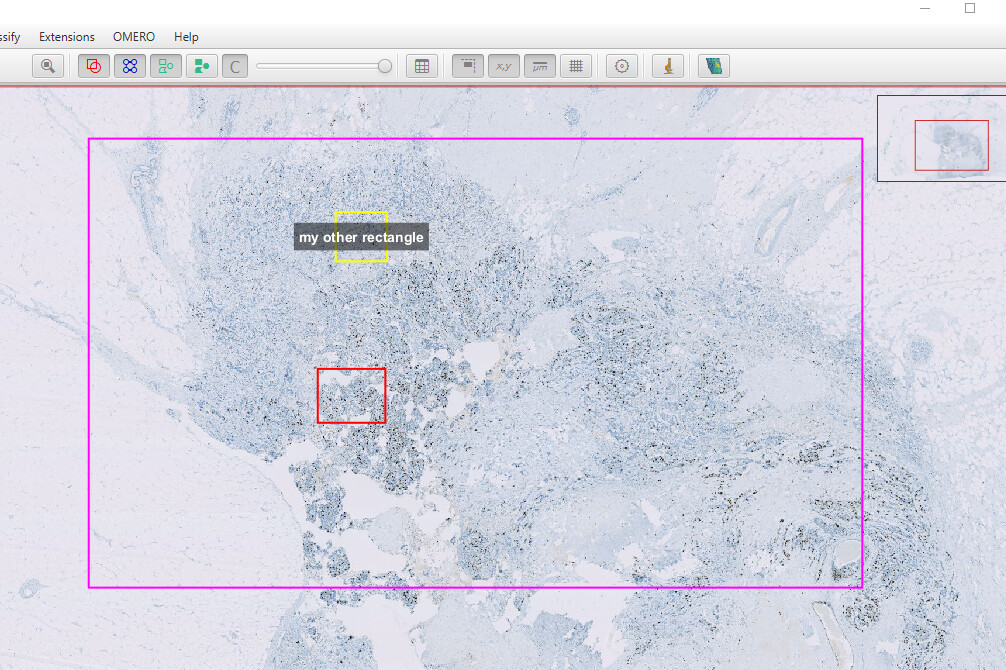Enable selection mode
Viewport: 1006px width, 670px height.
pos(467,65)
